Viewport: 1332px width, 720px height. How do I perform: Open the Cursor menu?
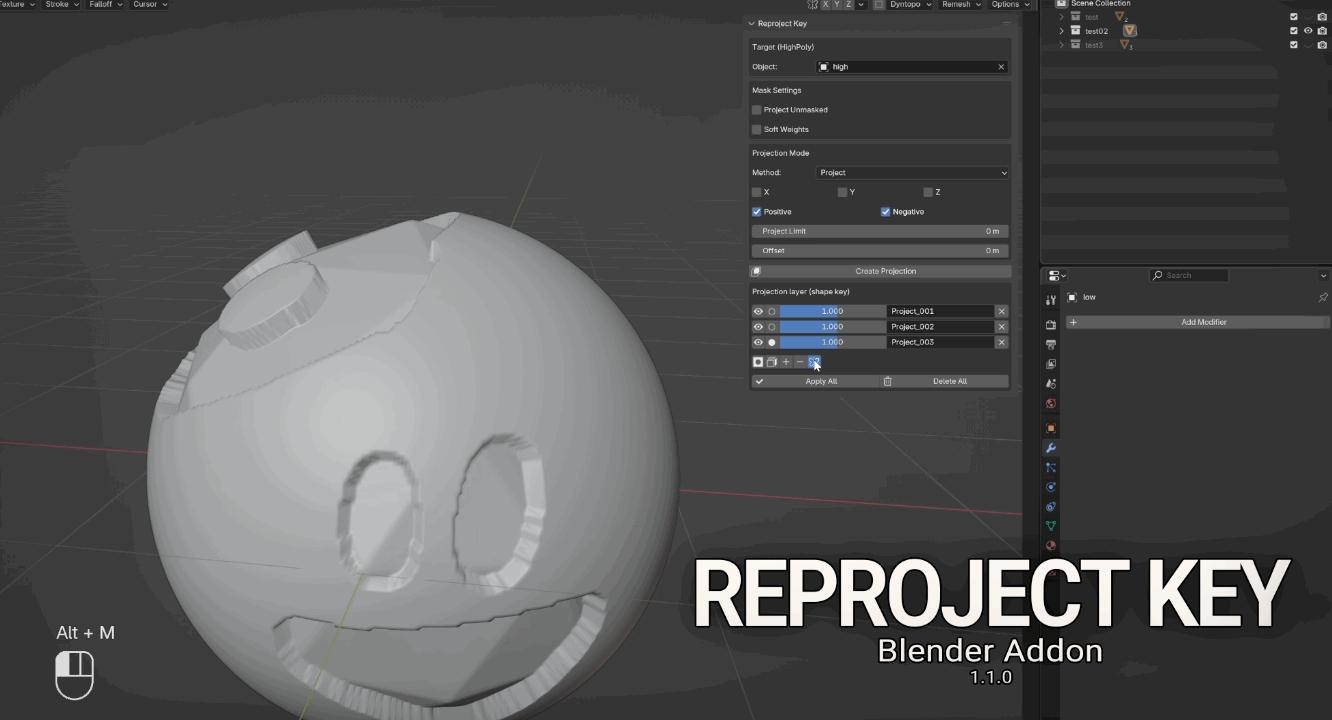[x=149, y=5]
